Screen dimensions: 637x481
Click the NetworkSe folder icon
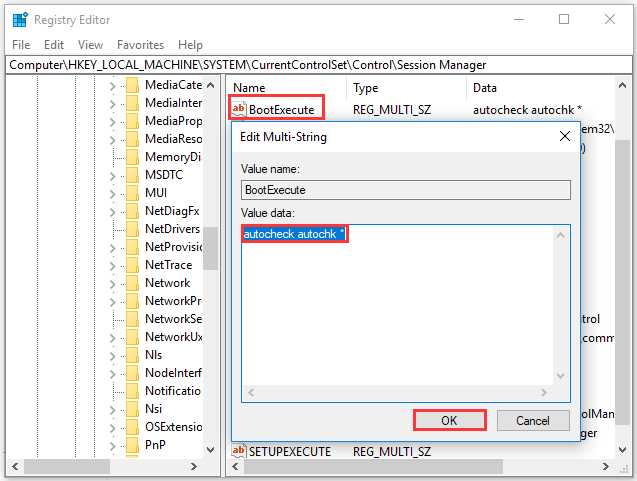[x=132, y=319]
